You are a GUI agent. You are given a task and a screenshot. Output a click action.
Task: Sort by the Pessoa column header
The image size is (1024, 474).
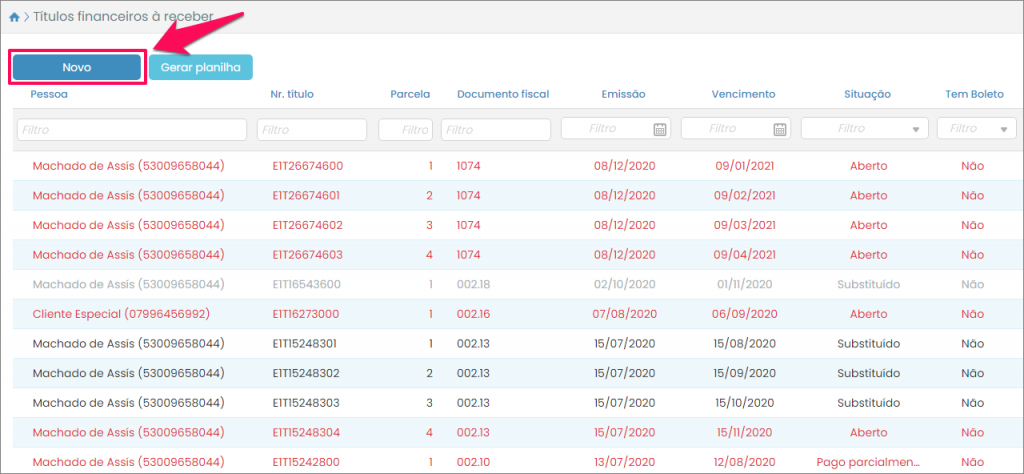[x=49, y=94]
